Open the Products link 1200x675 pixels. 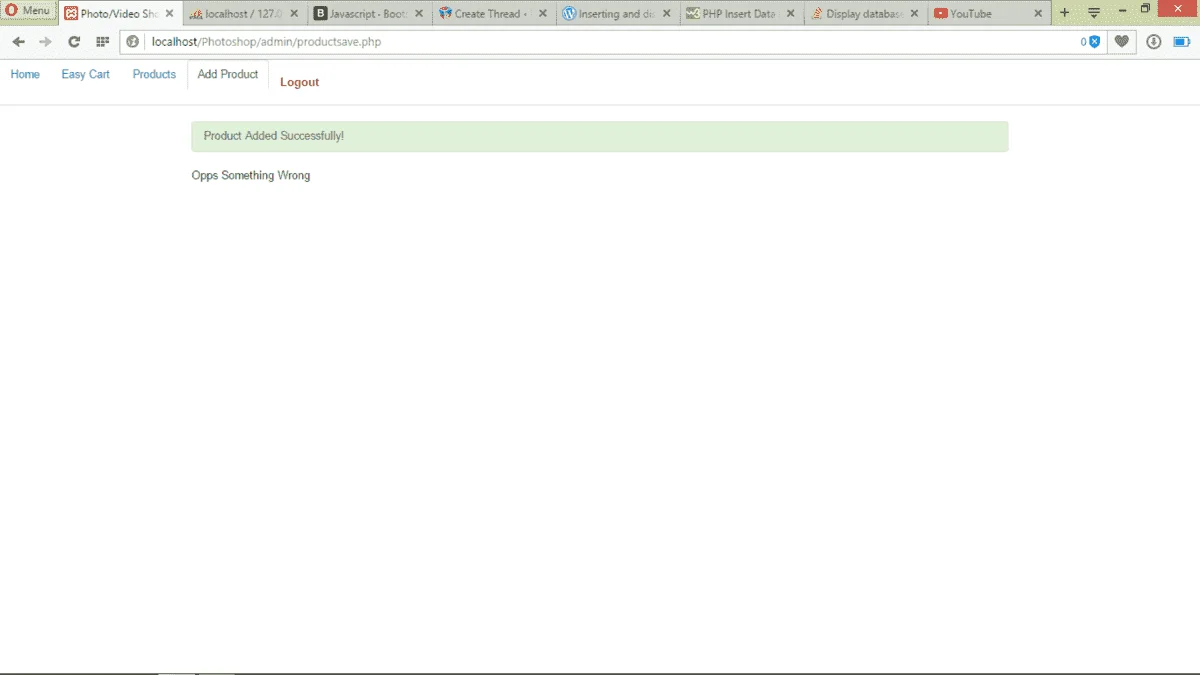click(154, 74)
